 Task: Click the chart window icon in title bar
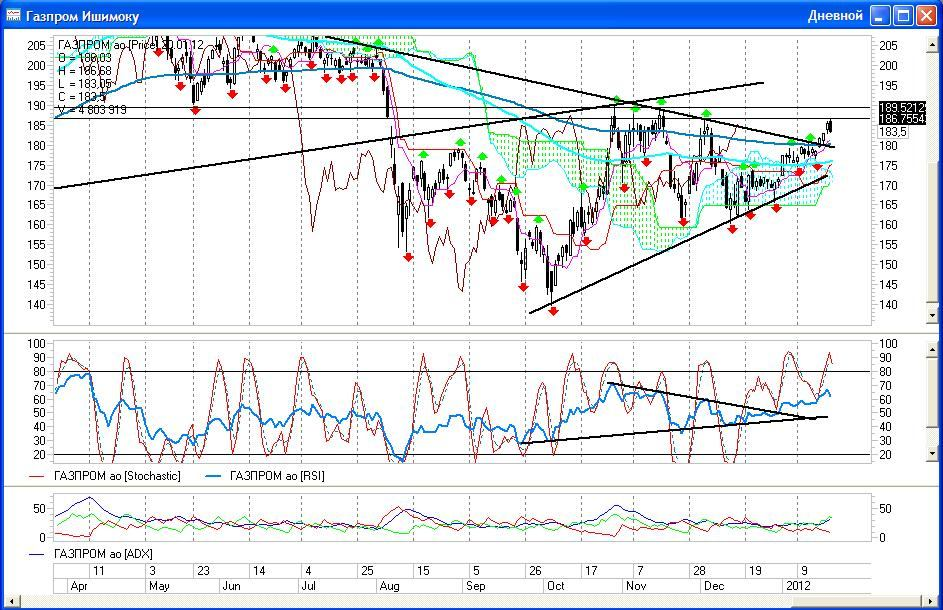[13, 16]
